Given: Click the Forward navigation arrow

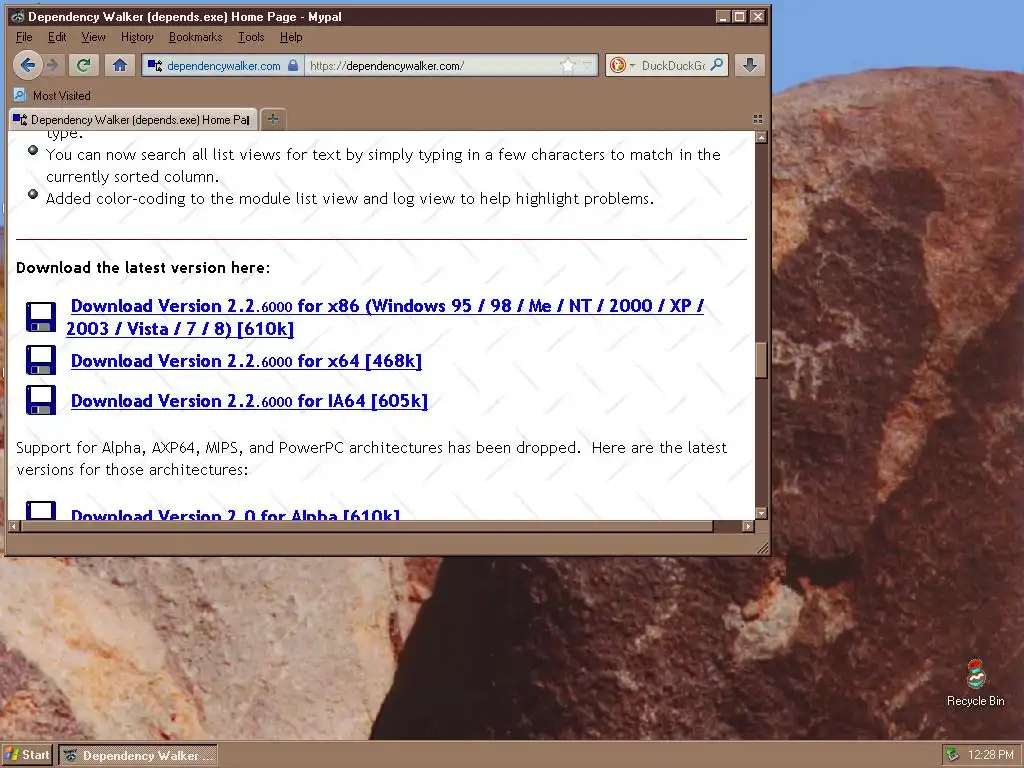Looking at the screenshot, I should (54, 65).
